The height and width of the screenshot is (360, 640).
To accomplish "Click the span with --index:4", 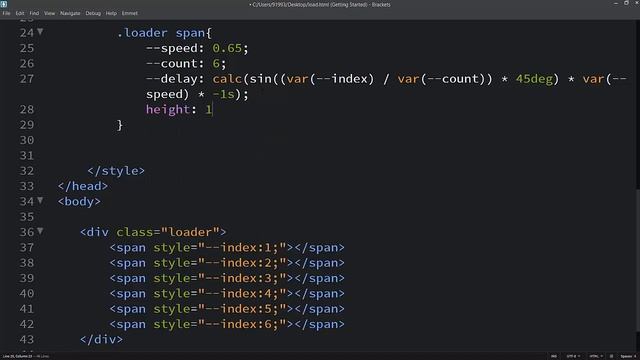I will coord(227,293).
